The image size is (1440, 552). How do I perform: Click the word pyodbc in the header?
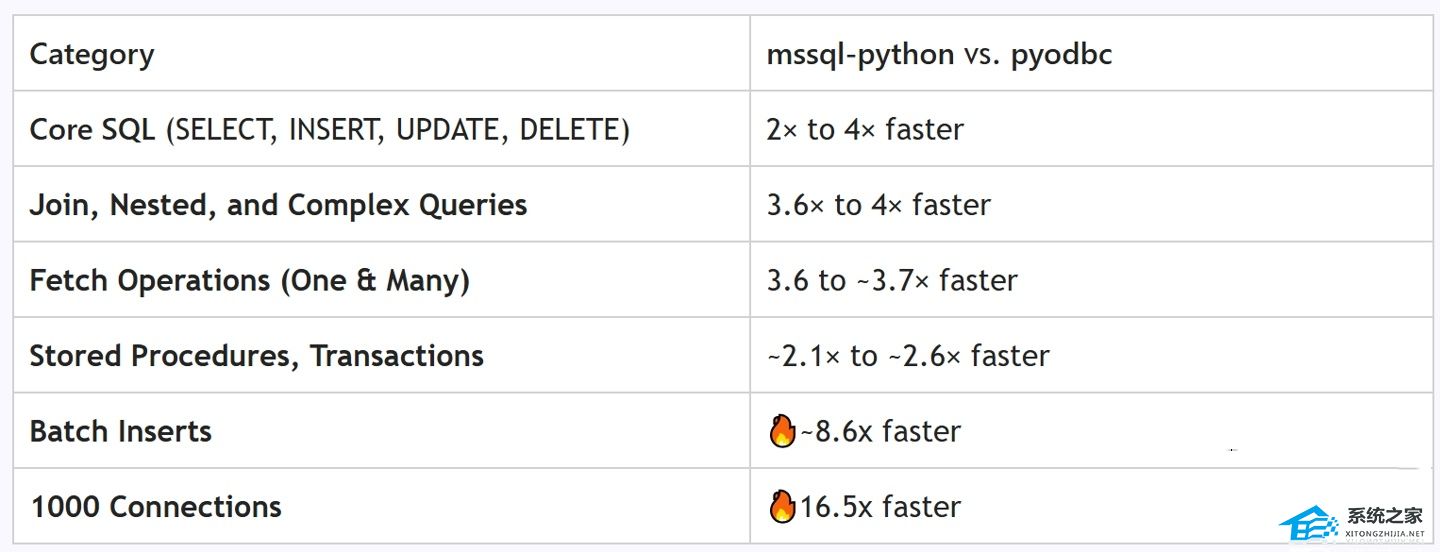[x=1061, y=54]
